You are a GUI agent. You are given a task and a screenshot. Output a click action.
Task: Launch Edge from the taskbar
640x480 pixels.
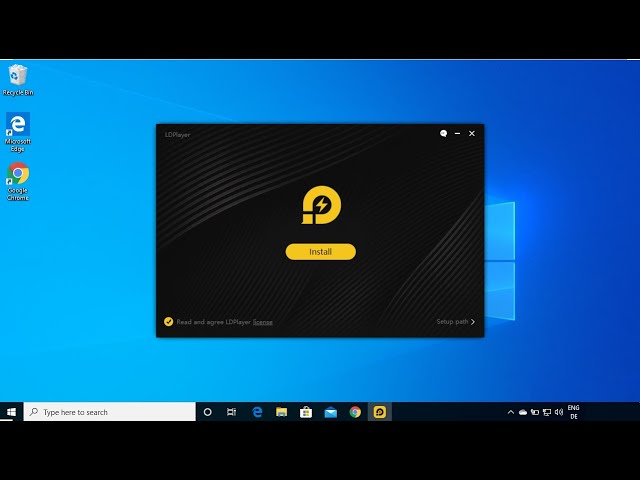pos(257,412)
